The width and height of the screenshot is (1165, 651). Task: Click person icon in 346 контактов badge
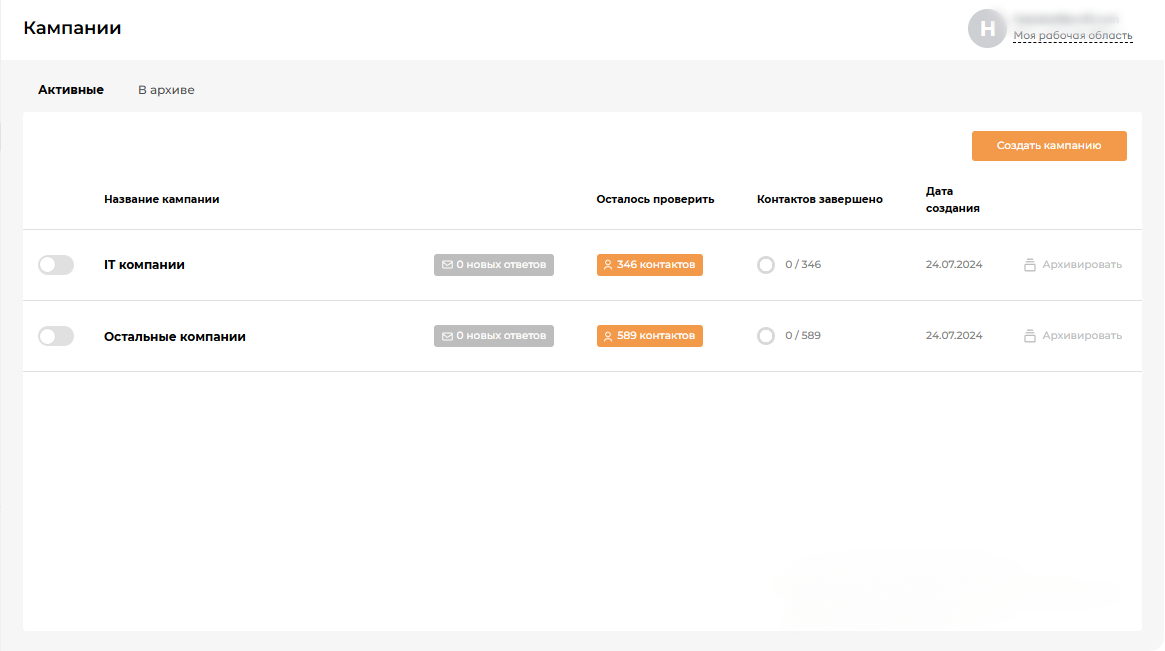pyautogui.click(x=608, y=265)
